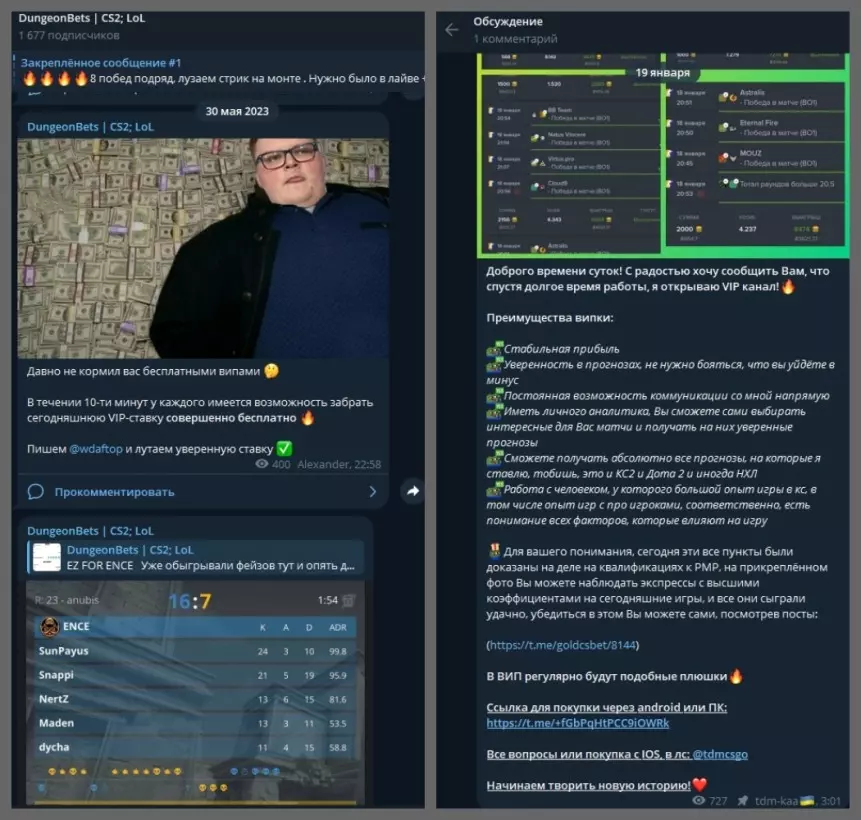
Task: Jump to the quoted reply EZ FOR ENCE
Action: pyautogui.click(x=195, y=557)
